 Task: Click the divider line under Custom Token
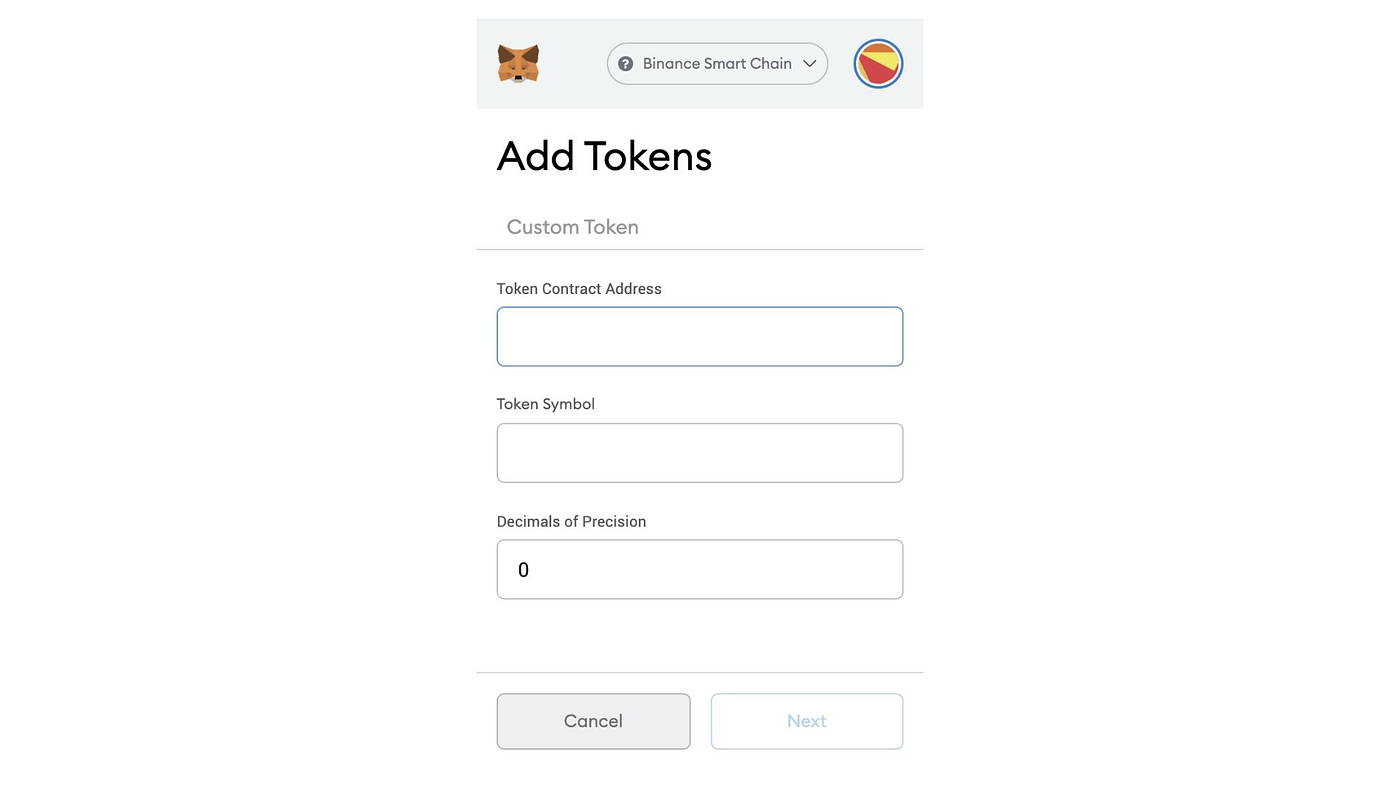coord(699,249)
